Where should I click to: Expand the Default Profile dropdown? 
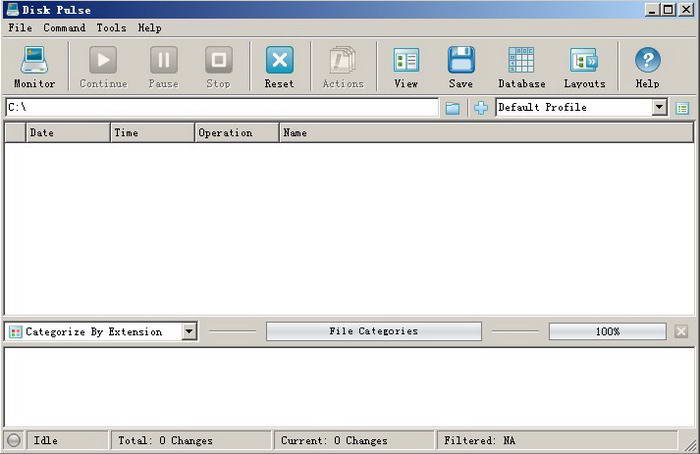pos(659,107)
